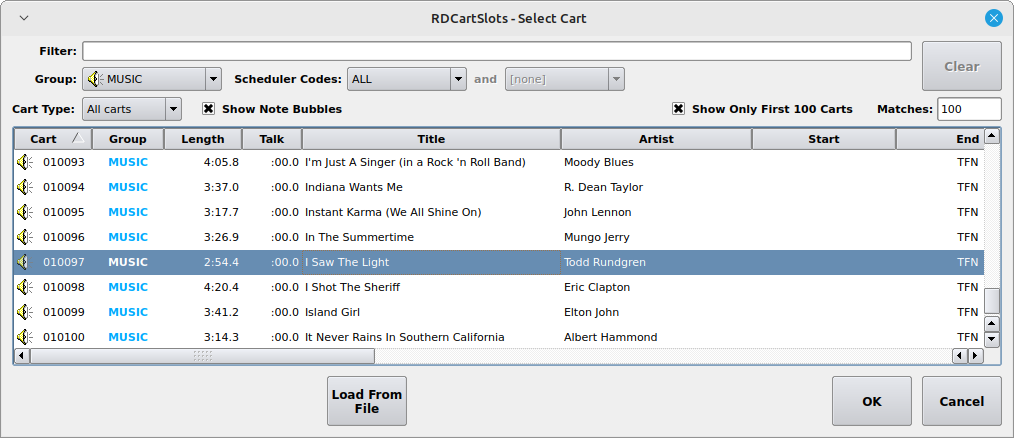Click the speaker icon for cart 010094
The image size is (1014, 438).
(25, 187)
